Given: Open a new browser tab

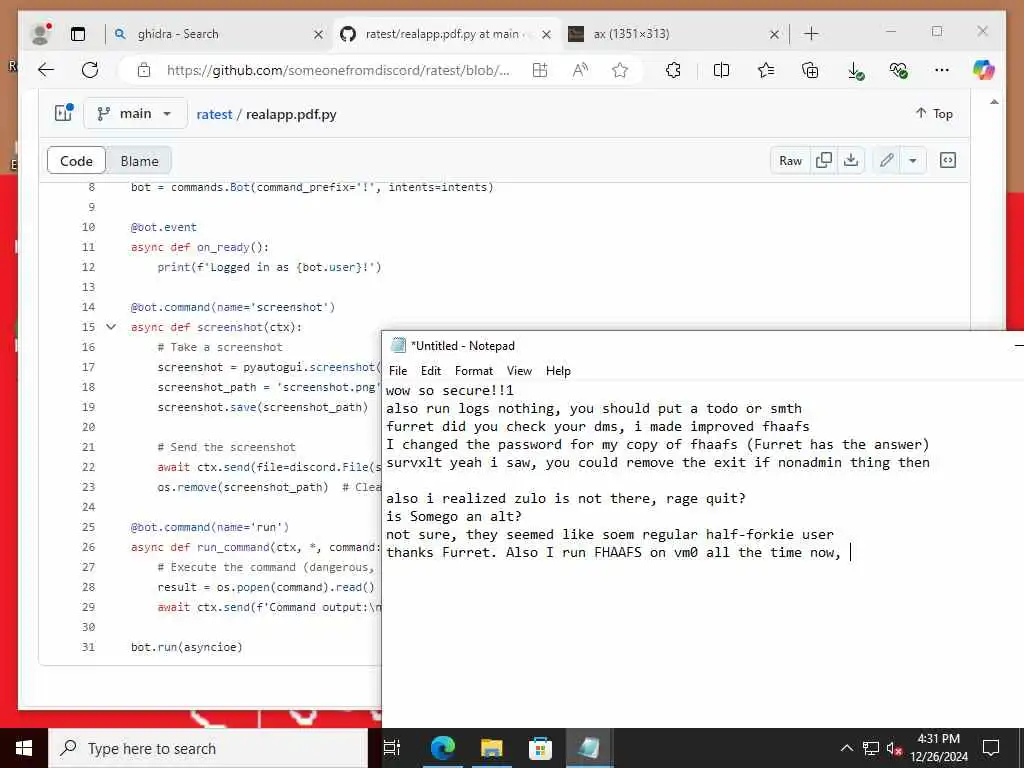Looking at the screenshot, I should click(x=811, y=34).
